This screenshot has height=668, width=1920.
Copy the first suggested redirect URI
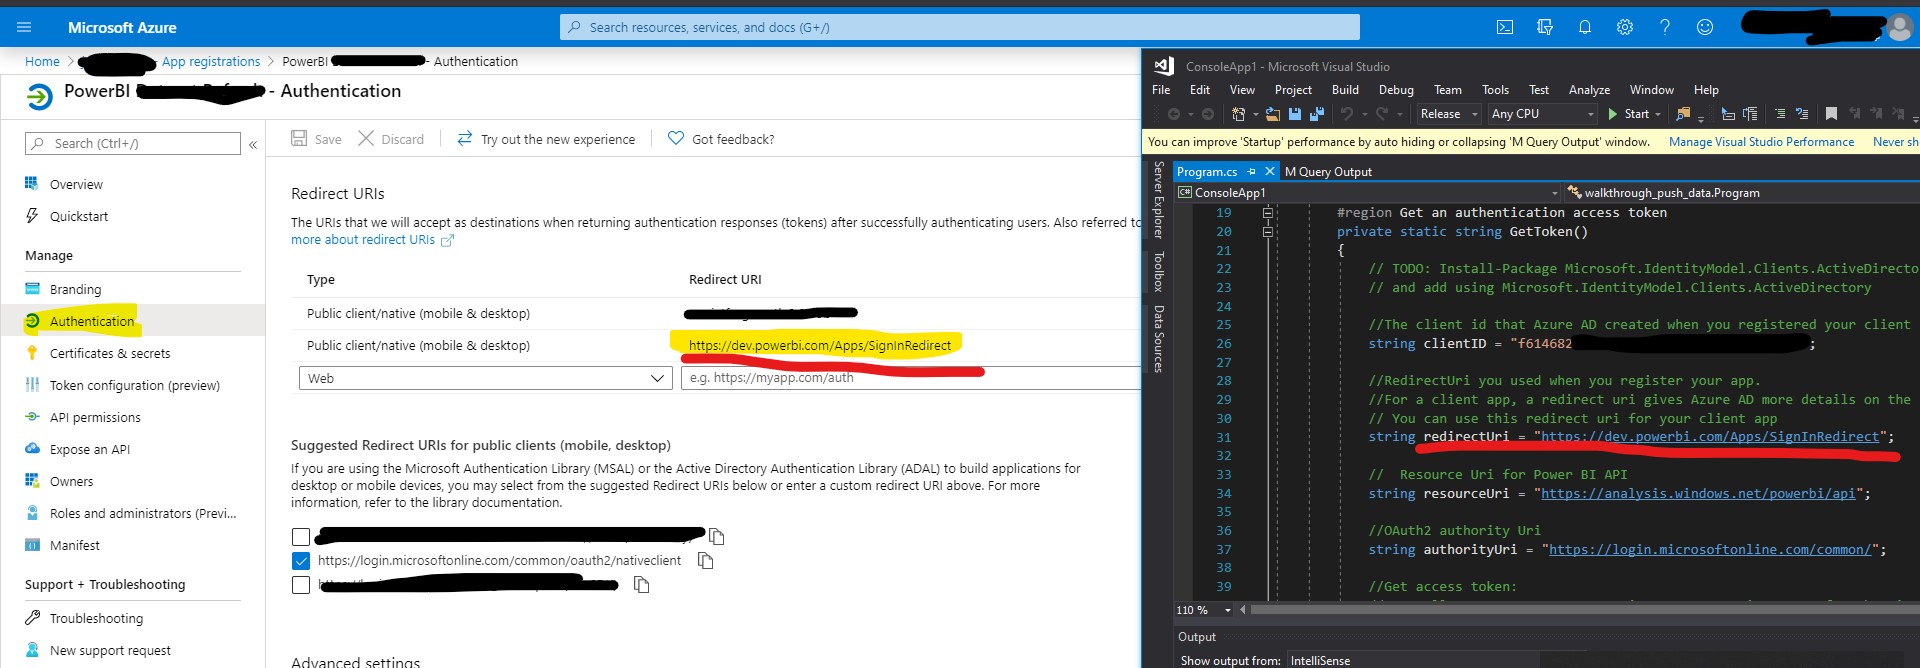(x=716, y=536)
